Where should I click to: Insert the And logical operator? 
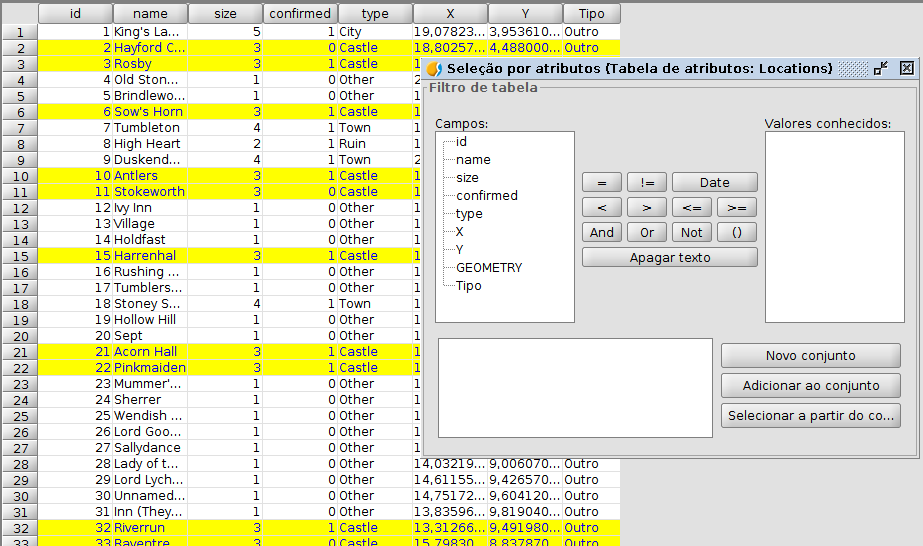(x=601, y=233)
